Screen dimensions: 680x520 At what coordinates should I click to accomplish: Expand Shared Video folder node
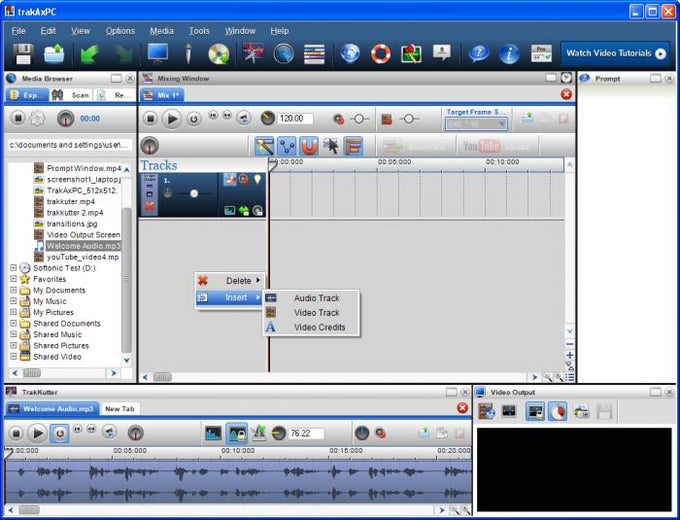click(x=13, y=356)
